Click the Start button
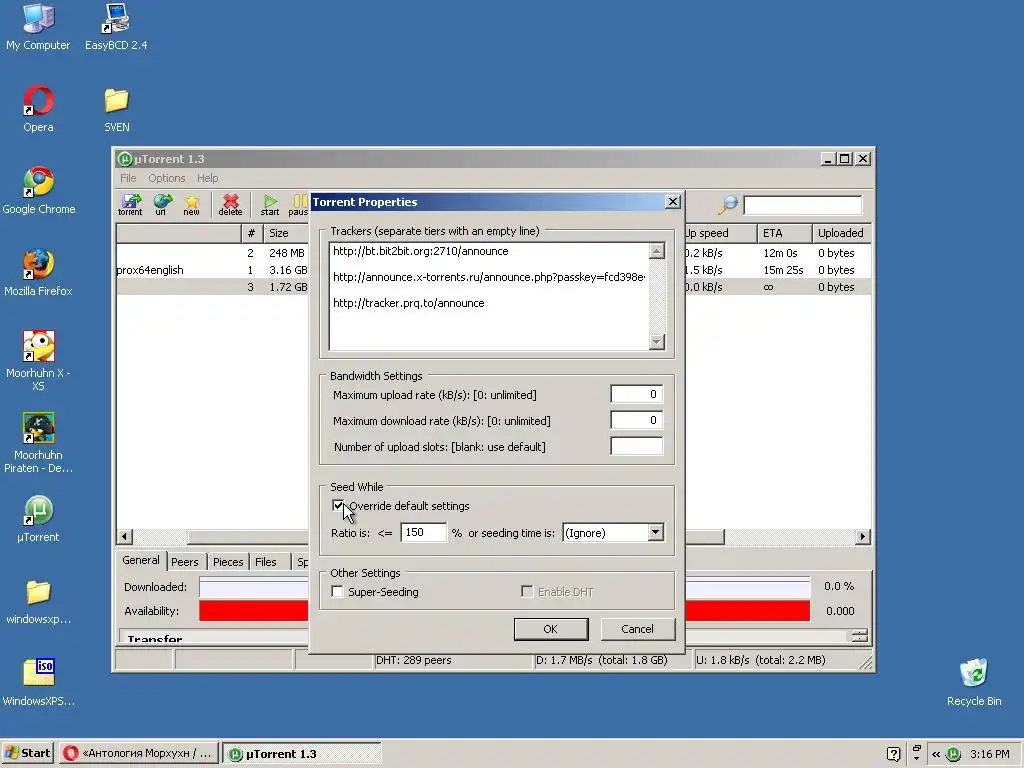This screenshot has height=768, width=1024. pos(27,753)
